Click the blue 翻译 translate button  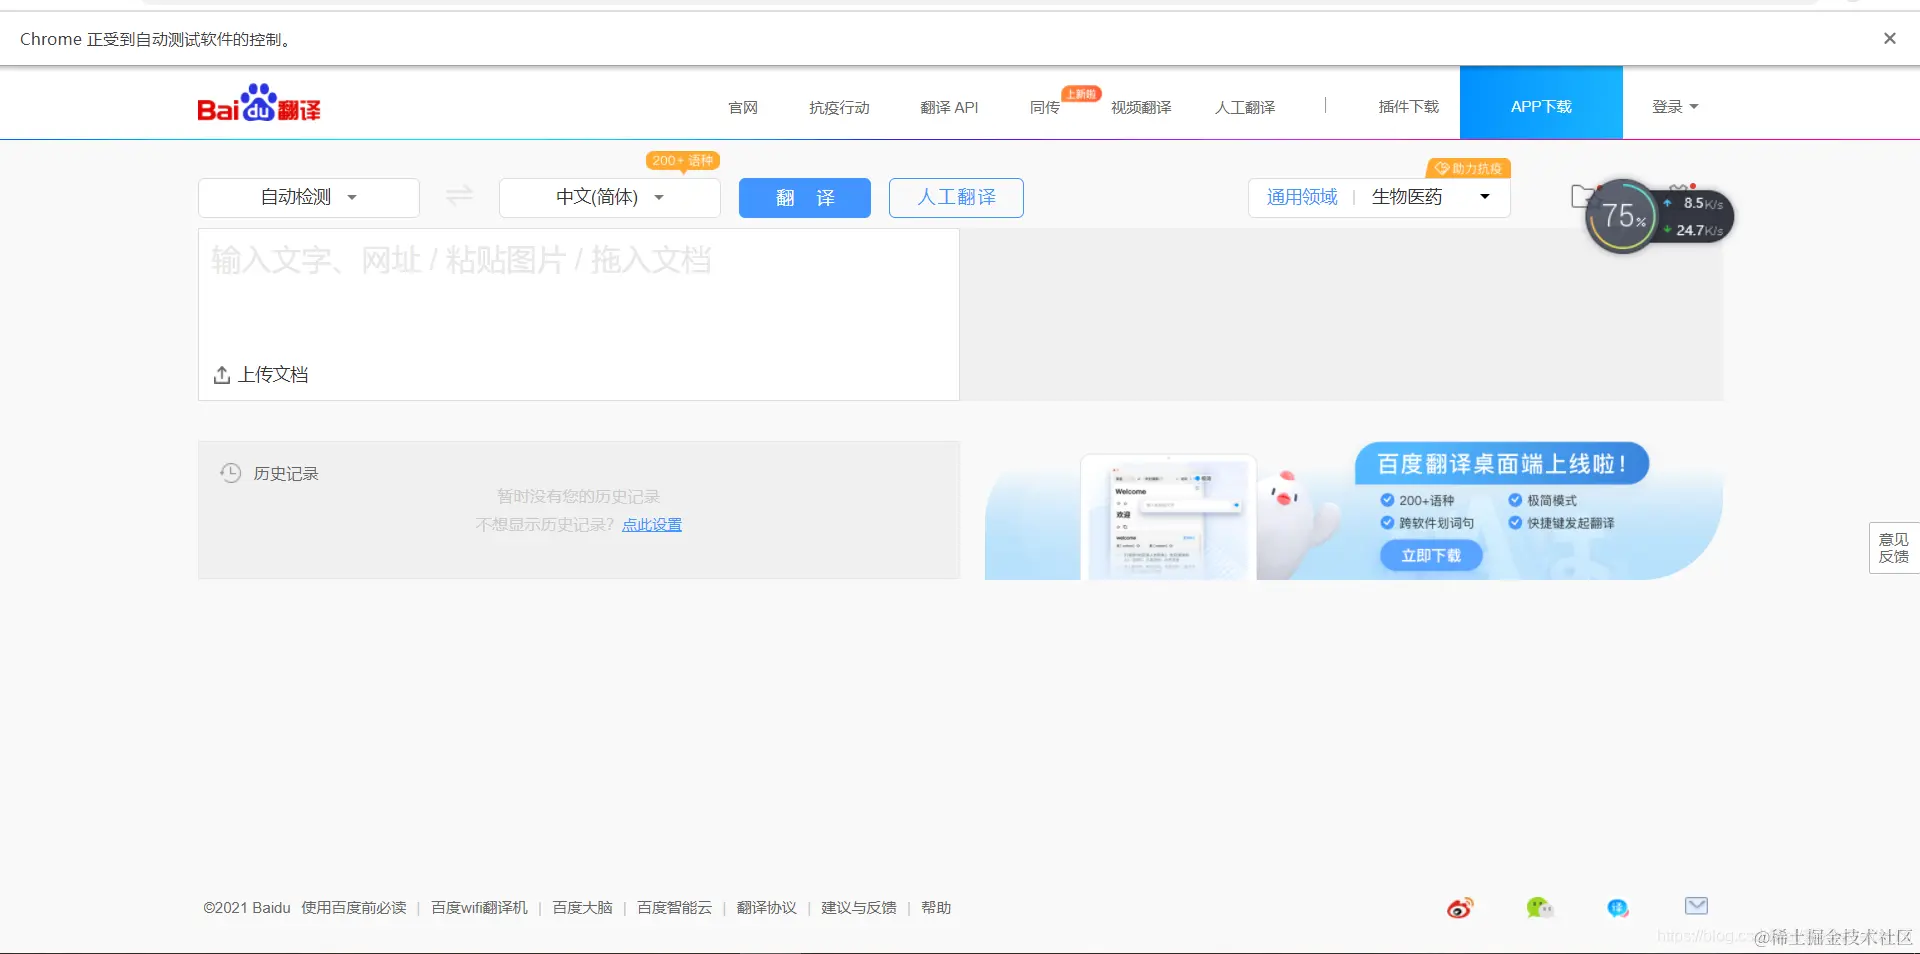[804, 198]
